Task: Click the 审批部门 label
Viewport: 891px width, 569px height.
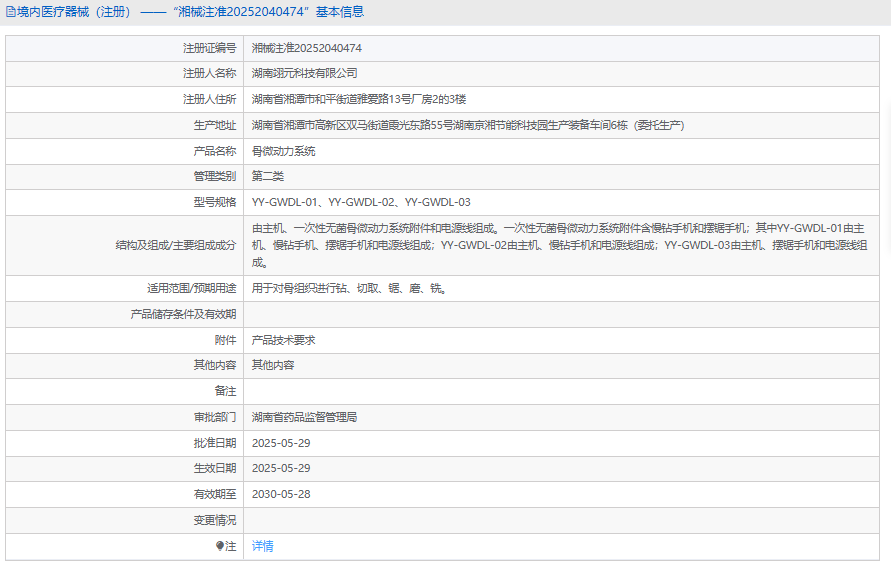Action: 215,417
